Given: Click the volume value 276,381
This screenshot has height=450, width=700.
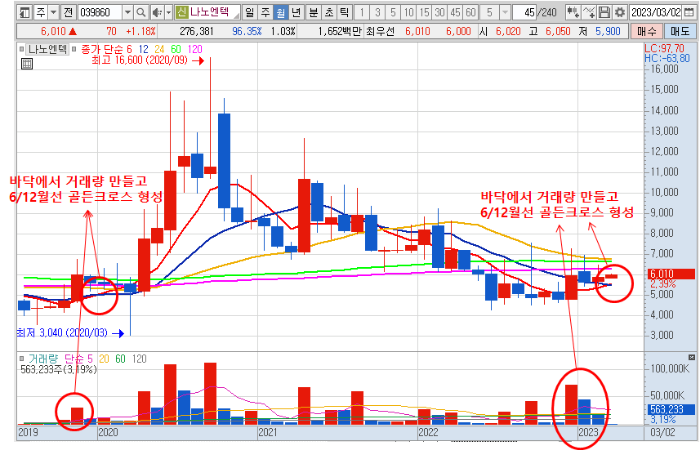Looking at the screenshot, I should pos(196,32).
